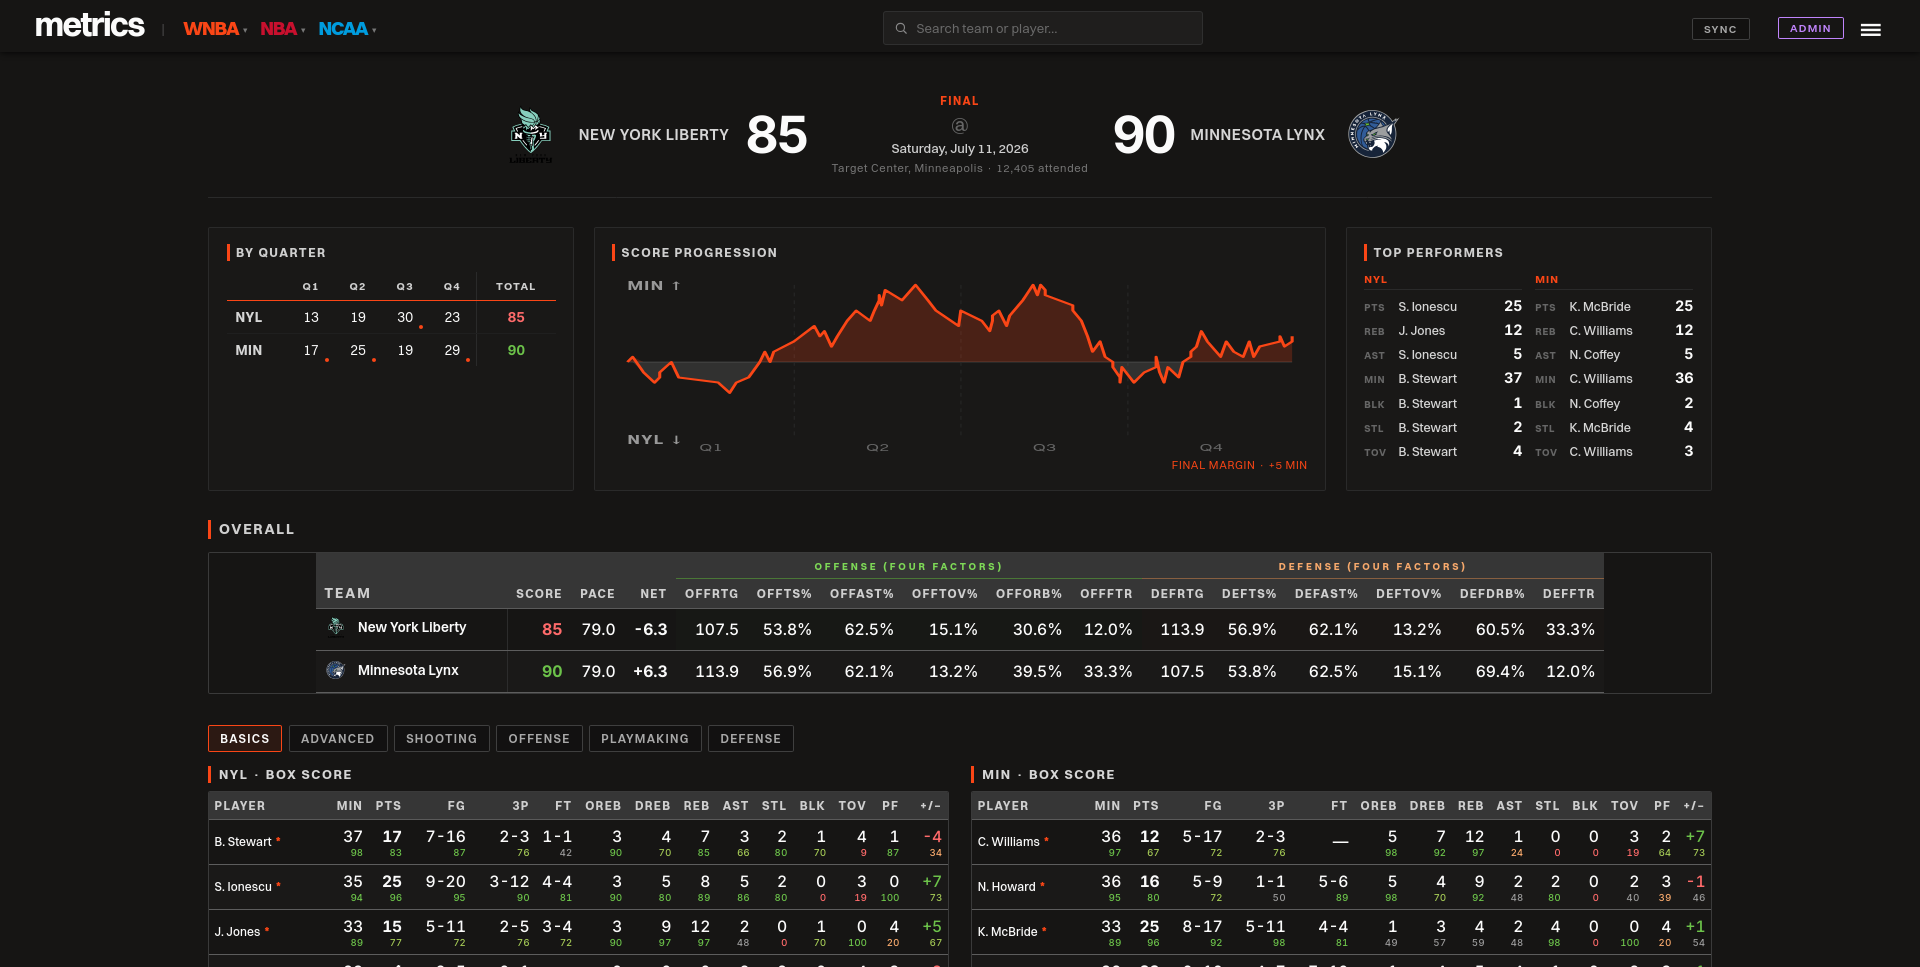The width and height of the screenshot is (1920, 967).
Task: Open K. McBride in MIN box score
Action: 1007,932
